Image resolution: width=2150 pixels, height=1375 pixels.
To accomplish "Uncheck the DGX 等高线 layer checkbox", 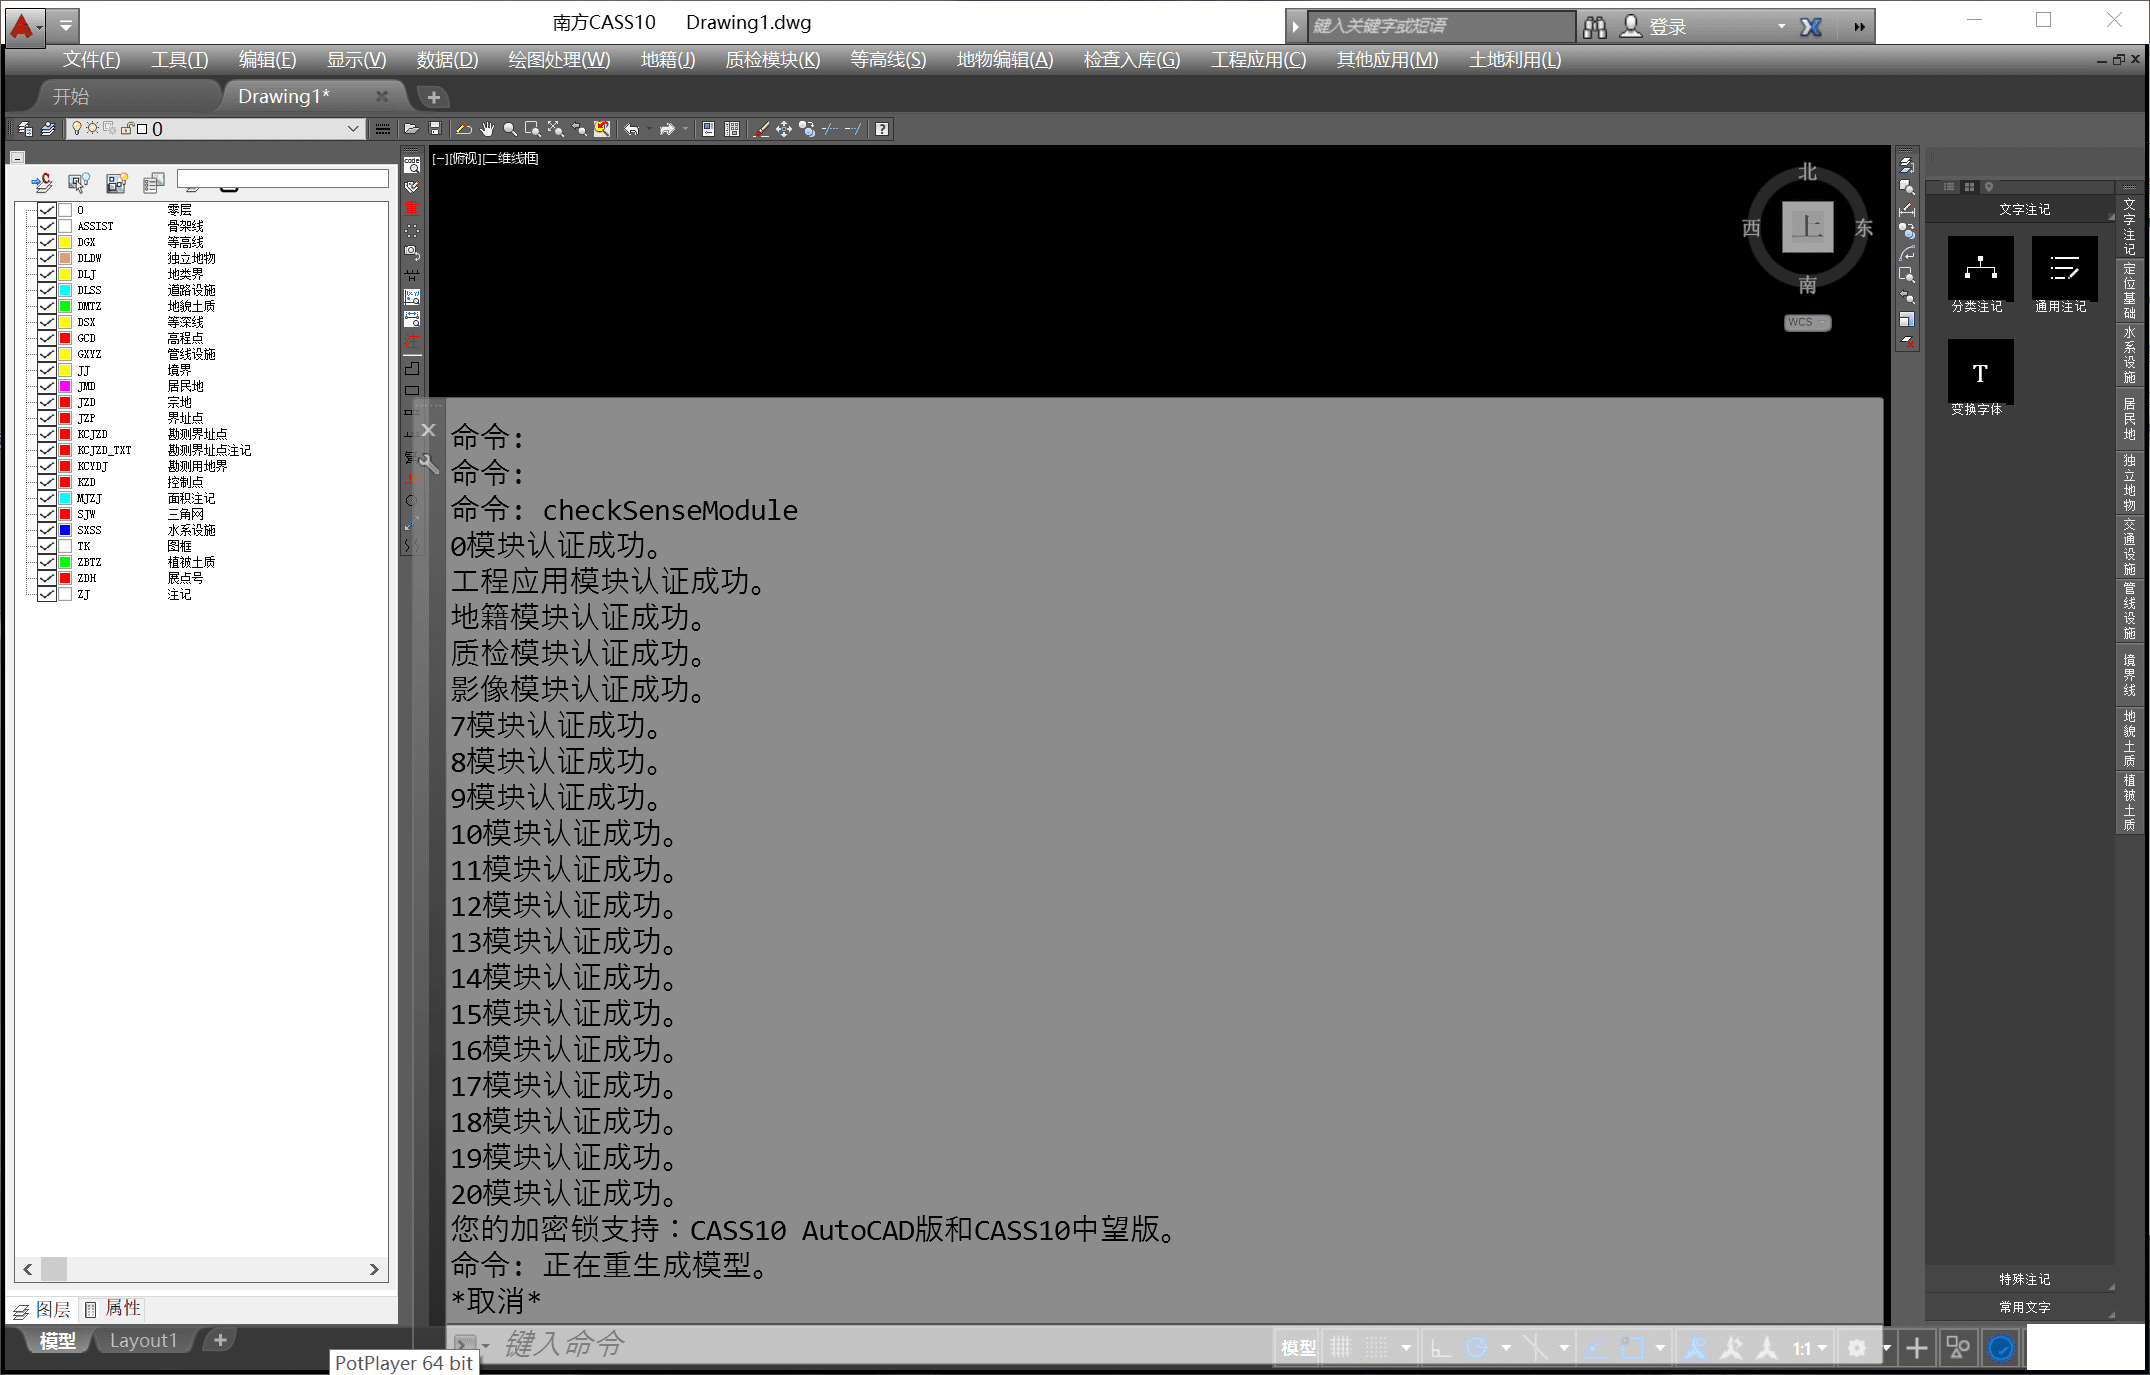I will (x=46, y=242).
